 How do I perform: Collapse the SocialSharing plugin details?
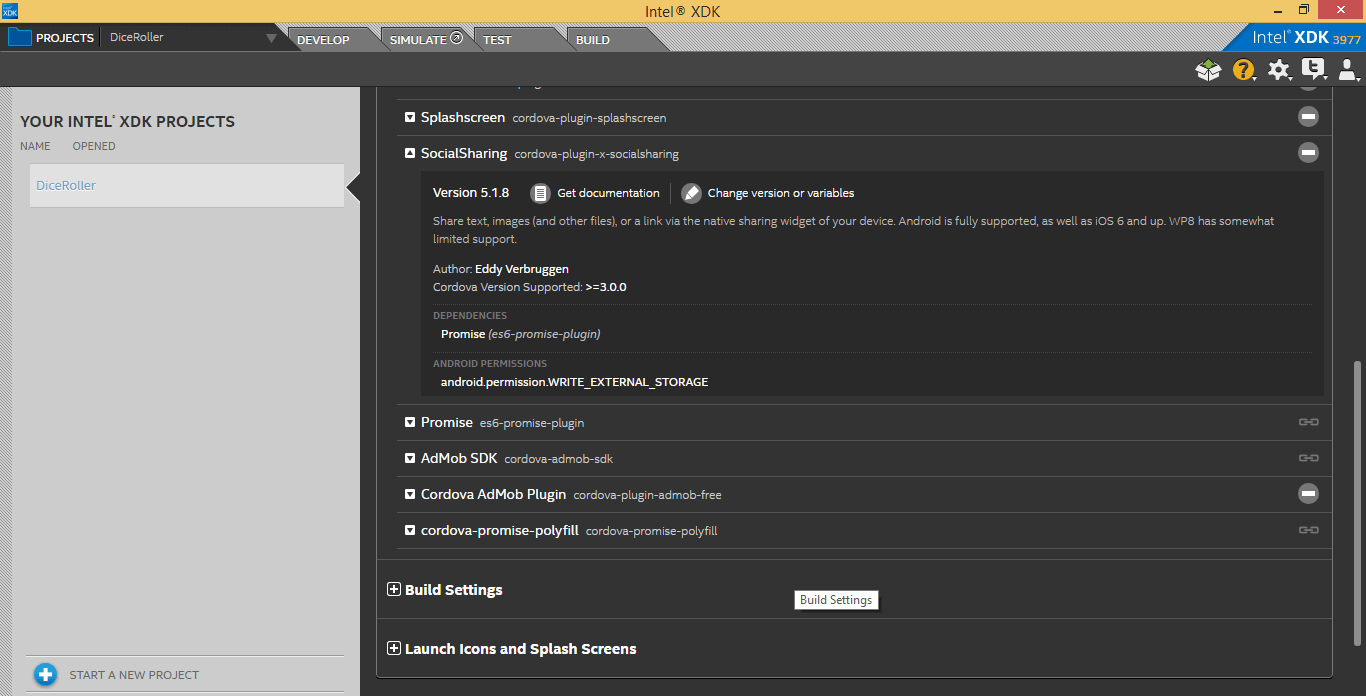tap(410, 154)
